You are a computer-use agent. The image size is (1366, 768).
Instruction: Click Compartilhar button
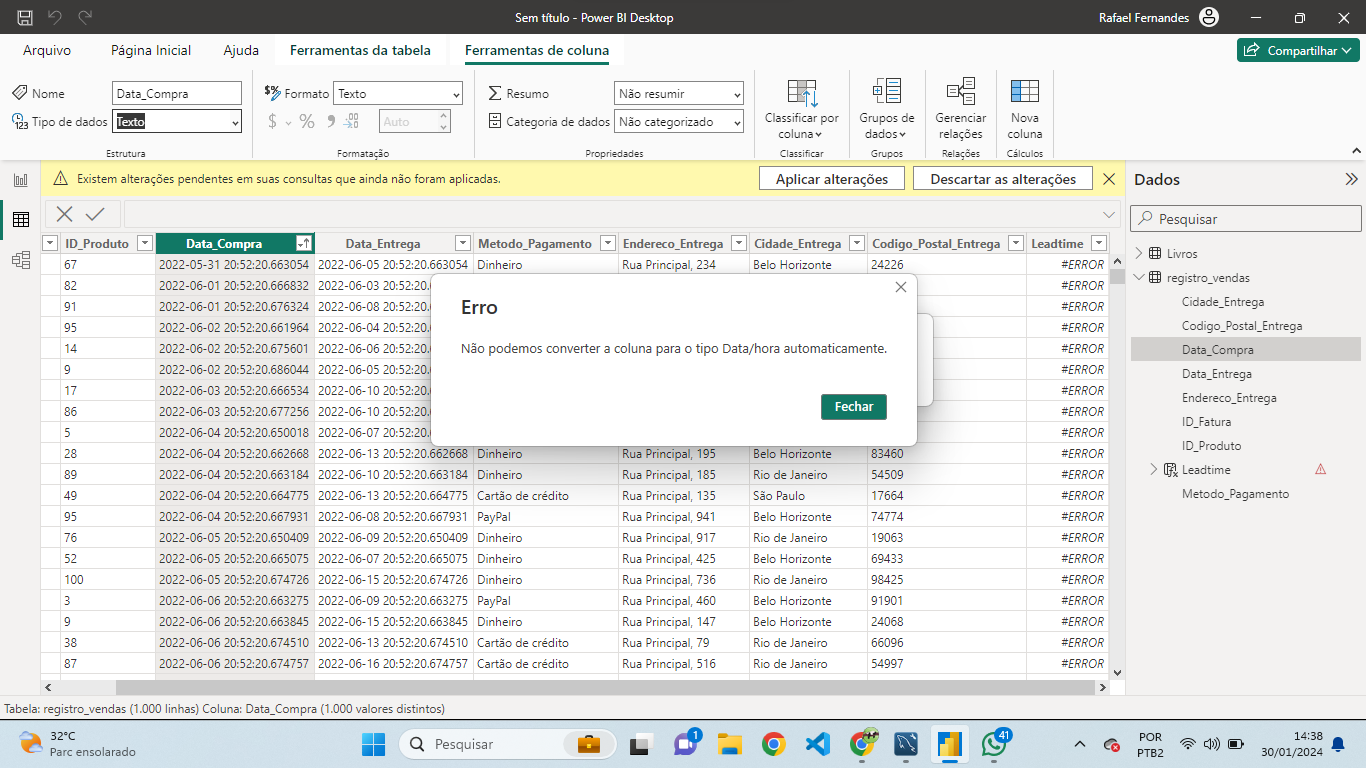click(1298, 50)
